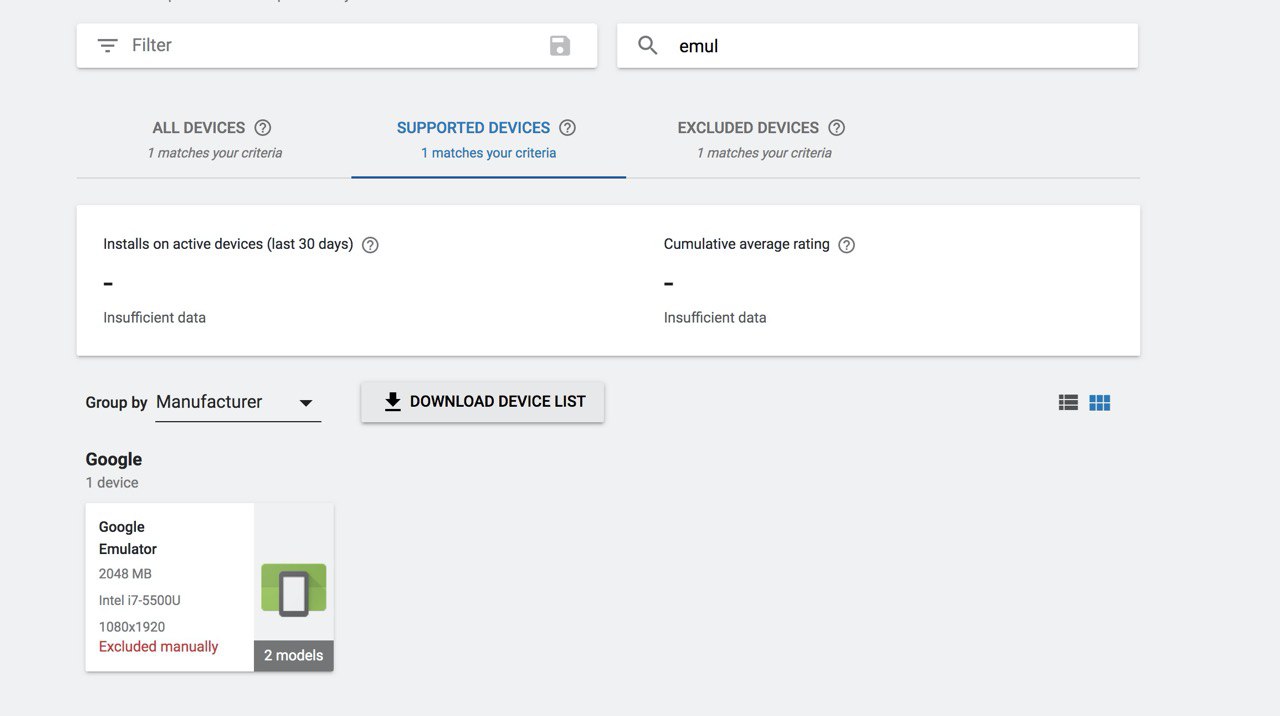The image size is (1280, 716).
Task: Save filter using the floppy disk icon
Action: tap(560, 46)
